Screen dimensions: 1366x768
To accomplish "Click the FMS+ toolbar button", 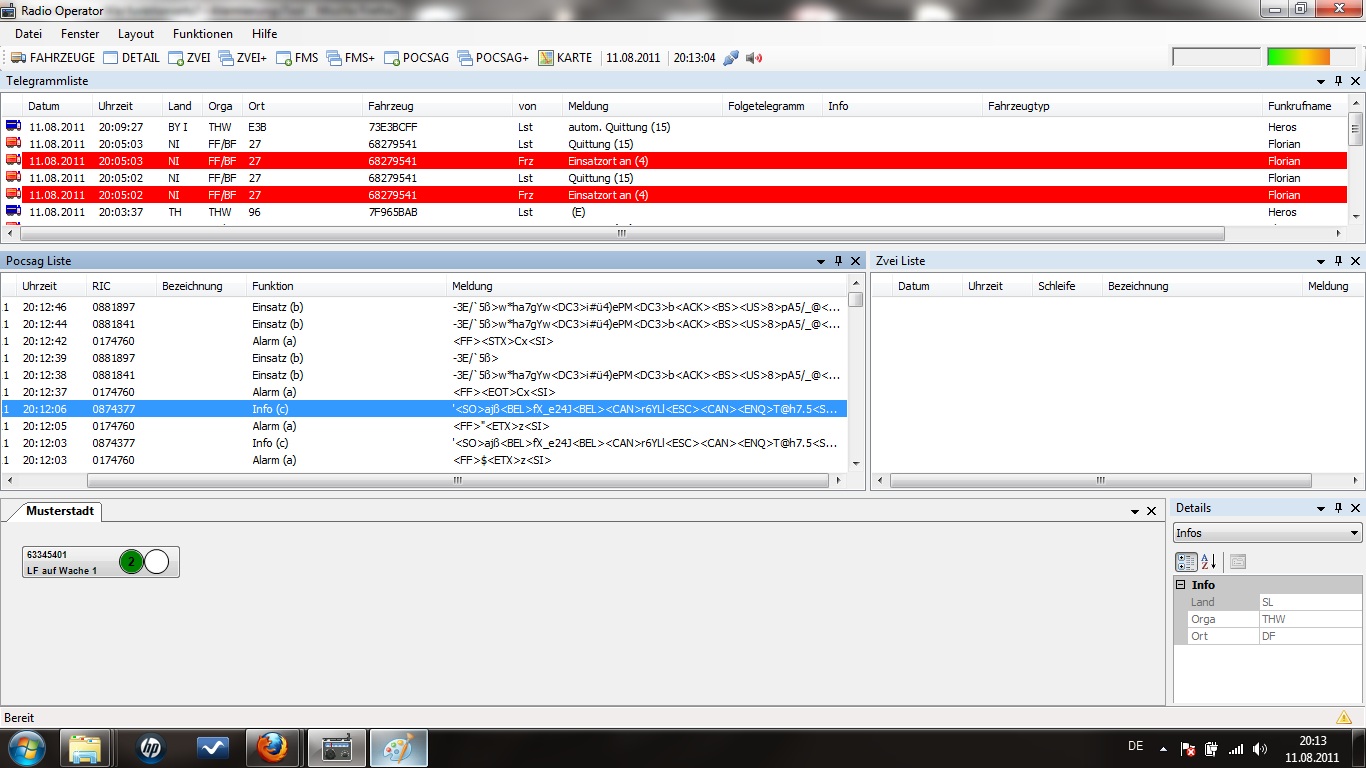I will (x=350, y=58).
